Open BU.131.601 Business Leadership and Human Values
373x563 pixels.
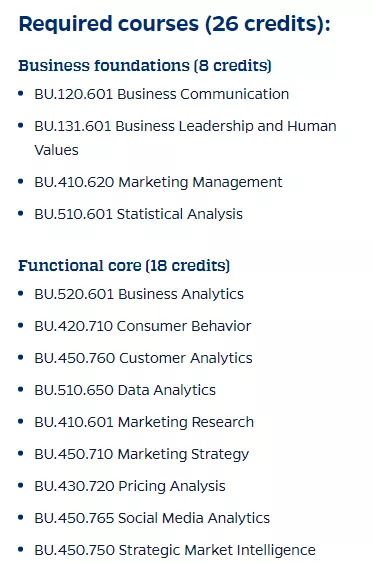click(185, 138)
